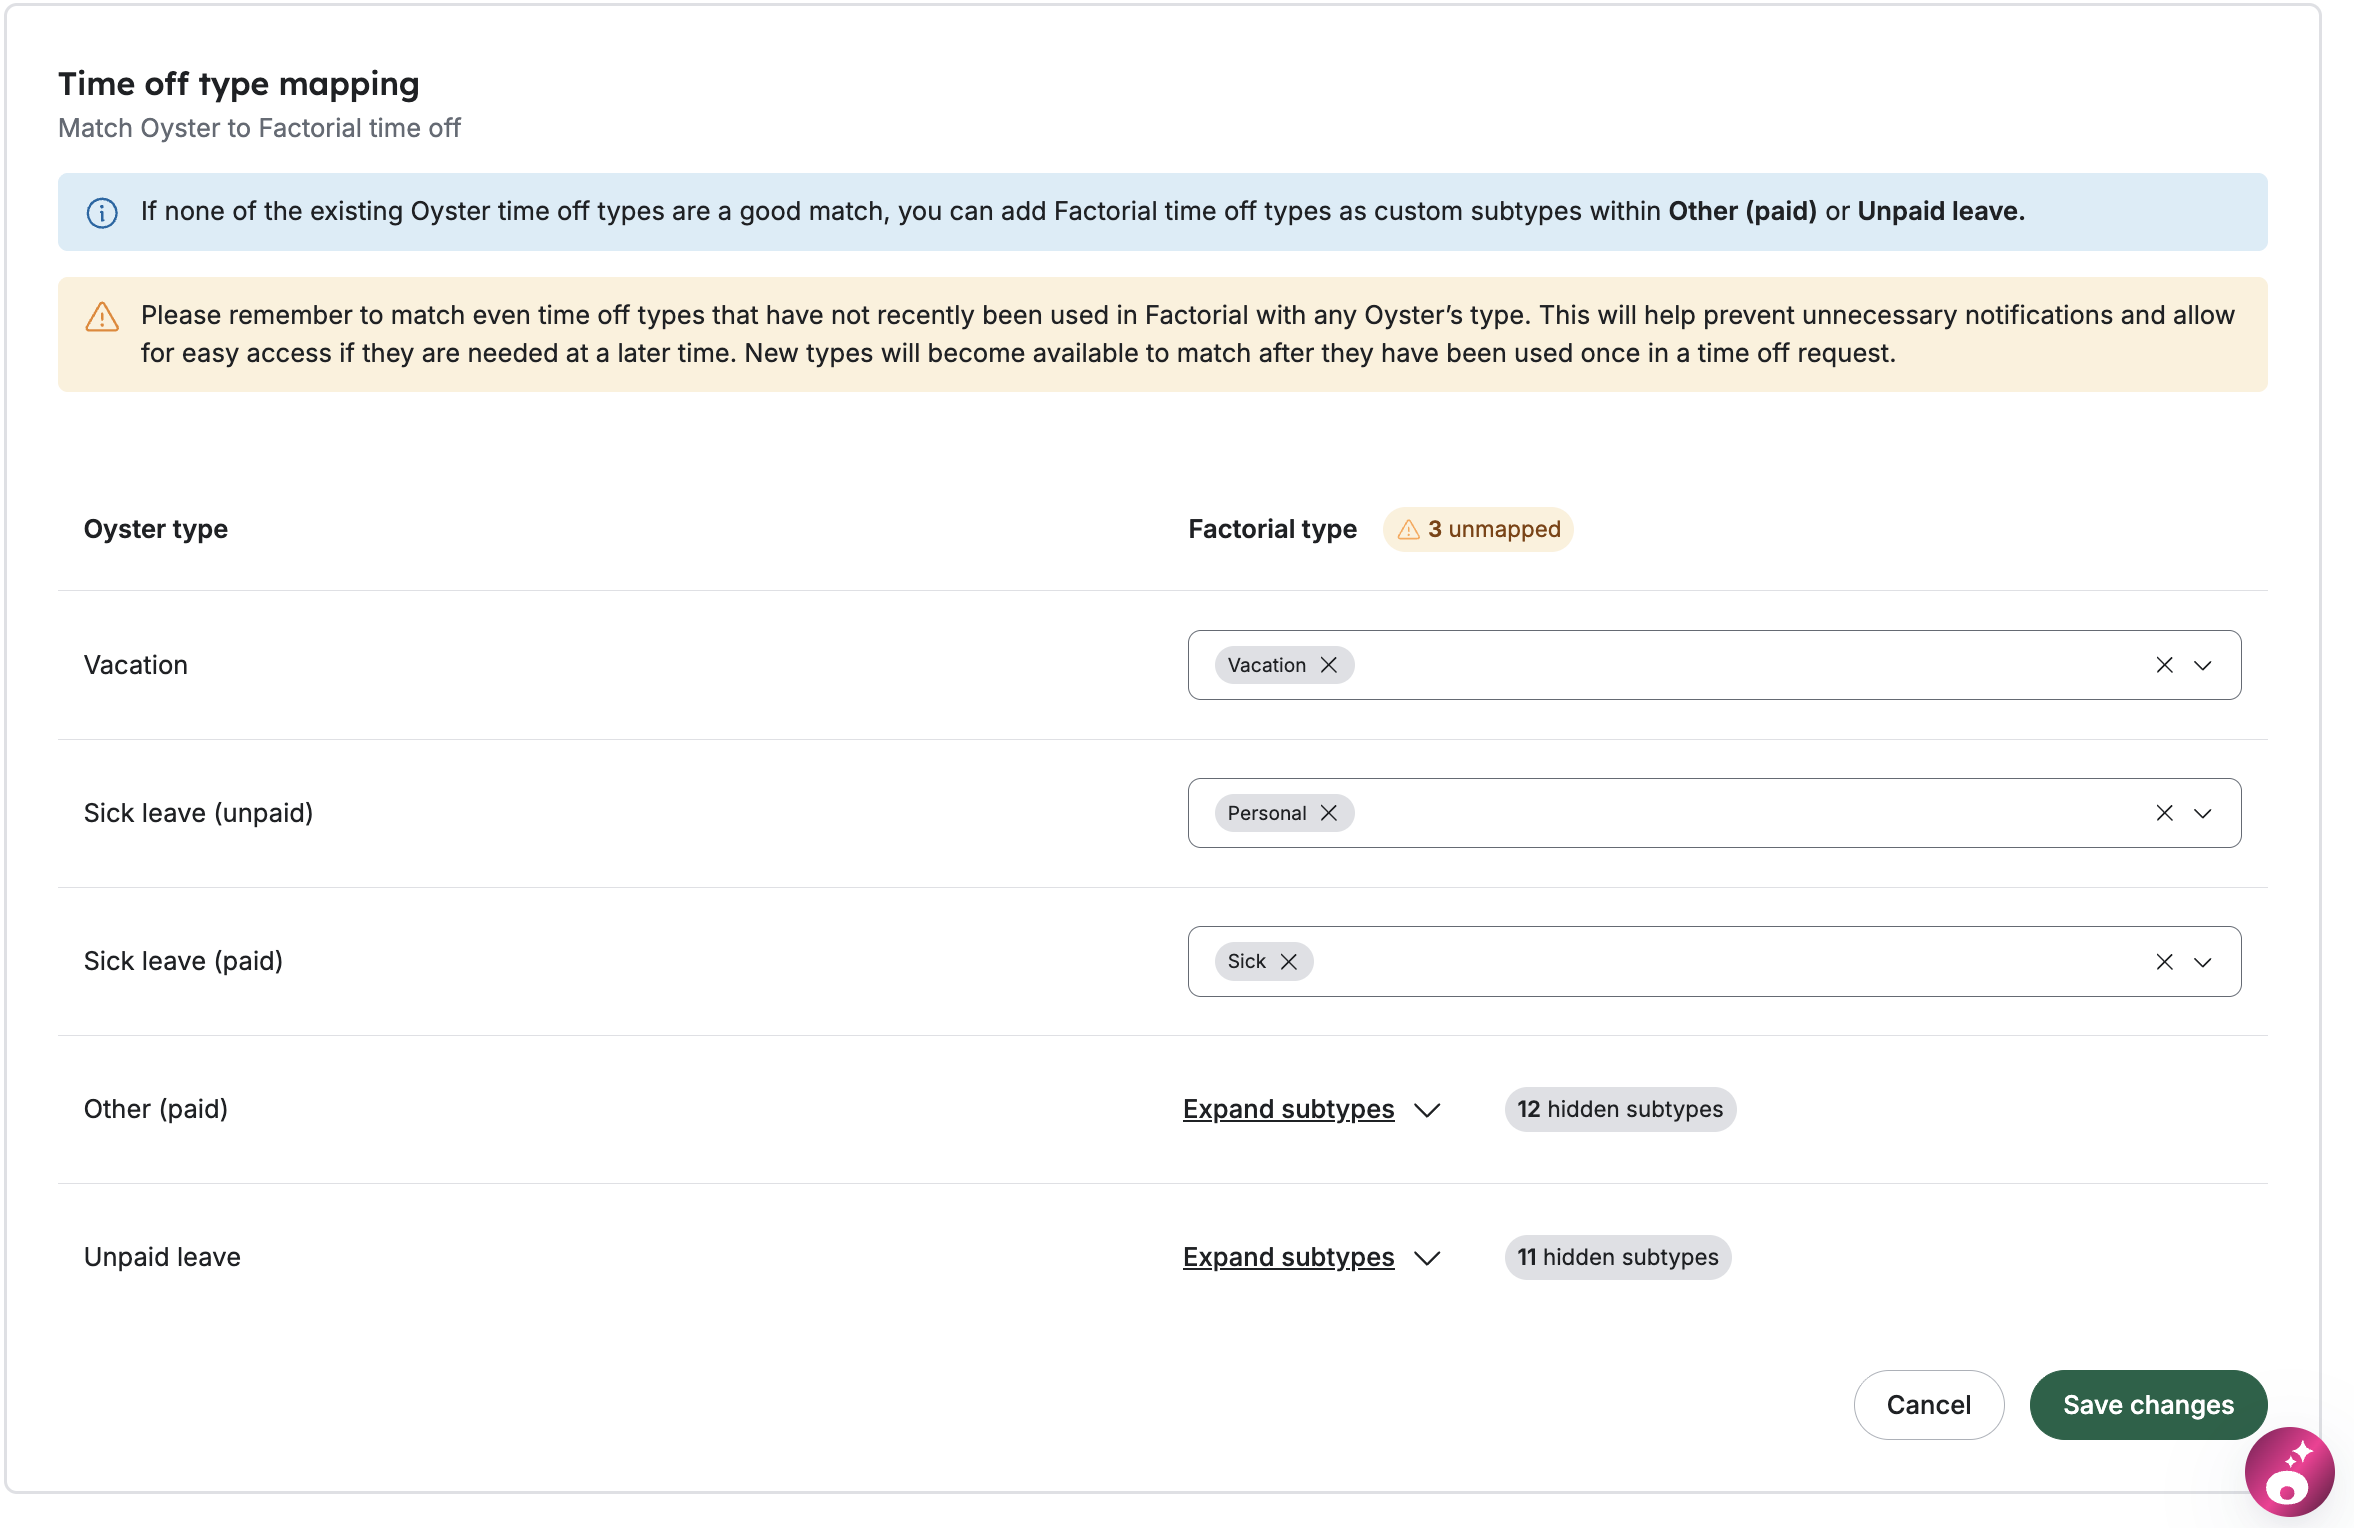Image resolution: width=2354 pixels, height=1528 pixels.
Task: Click the blue info circle icon
Action: click(x=102, y=212)
